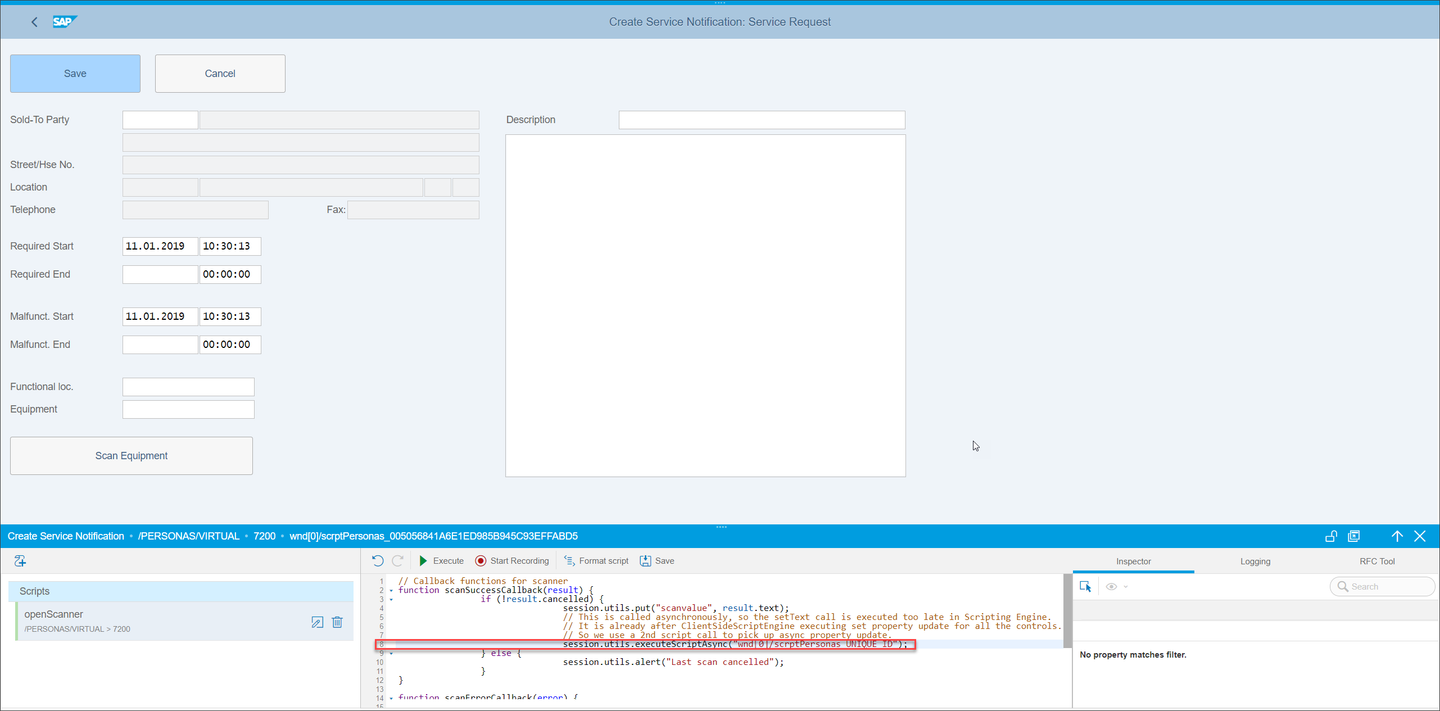The image size is (1440, 711).
Task: Click the Malfunct. End time field
Action: click(x=230, y=344)
